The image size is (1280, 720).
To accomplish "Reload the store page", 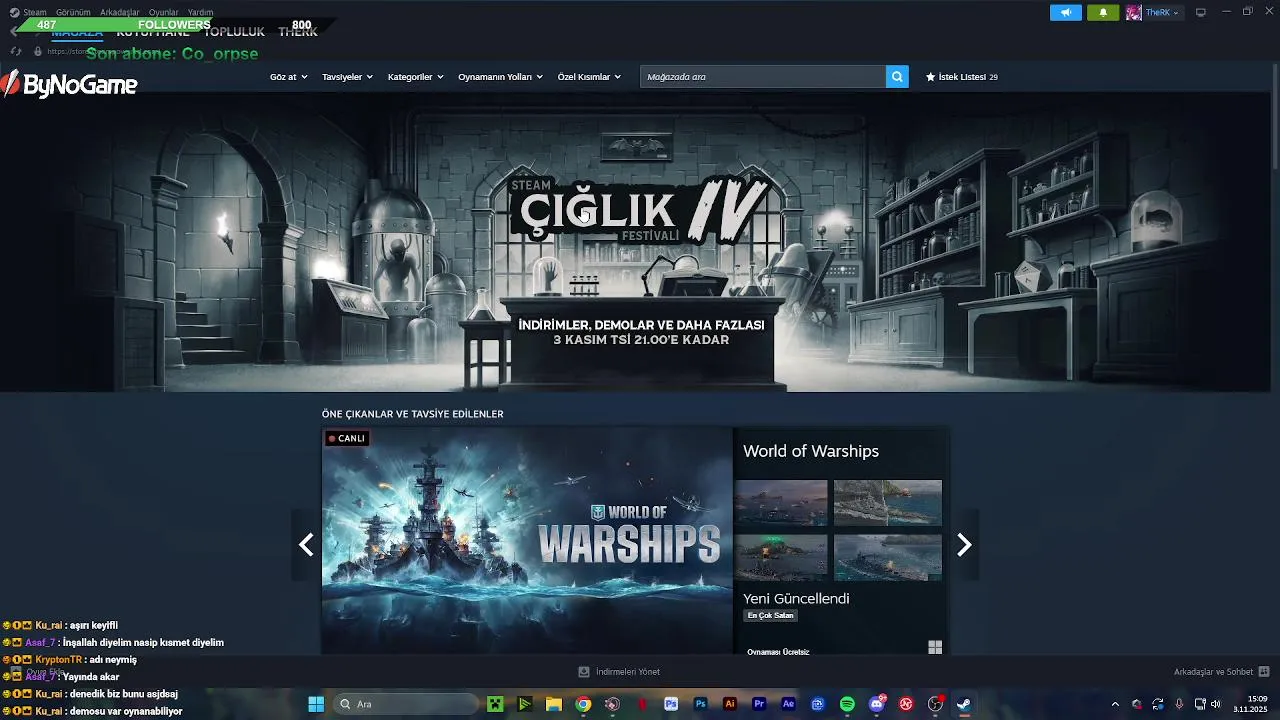I will click(x=16, y=51).
